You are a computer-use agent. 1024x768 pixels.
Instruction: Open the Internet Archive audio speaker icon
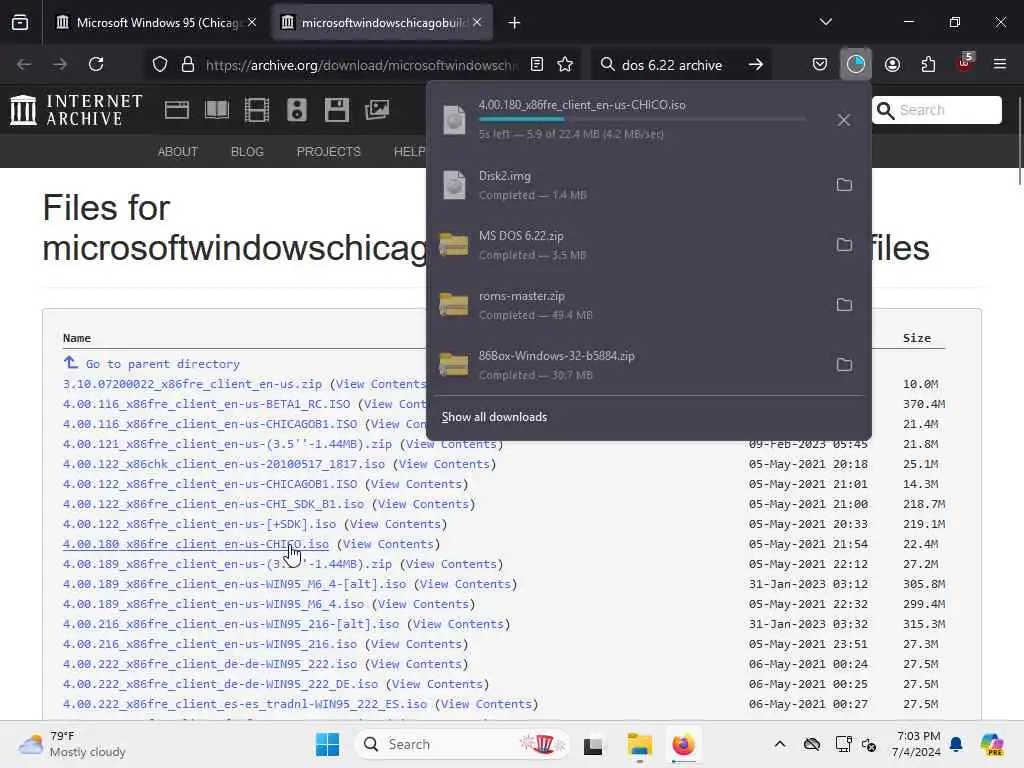(x=296, y=110)
